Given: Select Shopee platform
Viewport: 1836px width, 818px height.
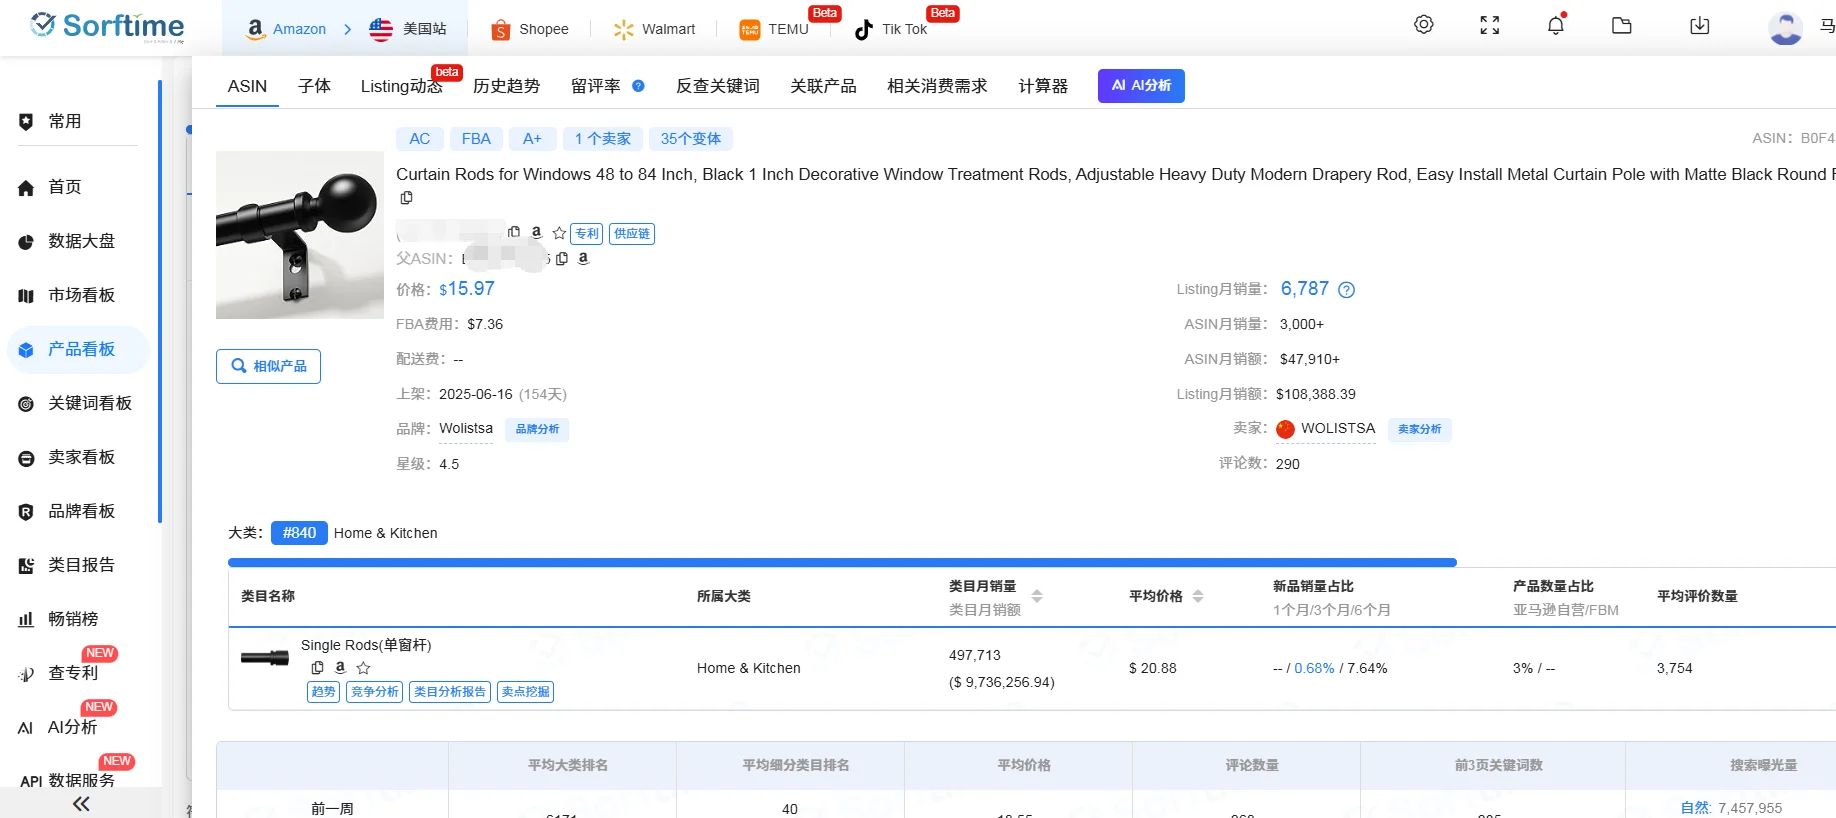Looking at the screenshot, I should (530, 29).
